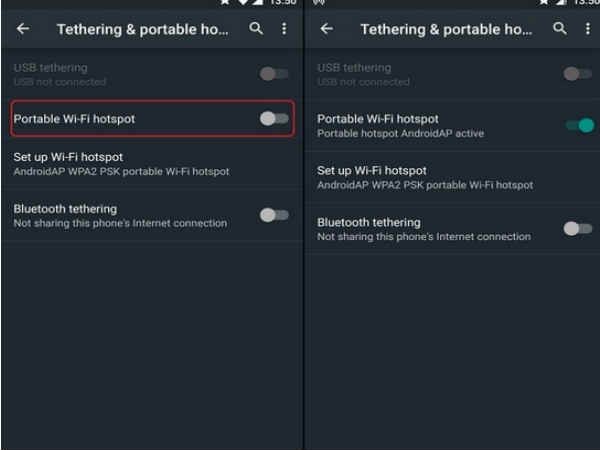Open three-dot overflow menu on right screen
The width and height of the screenshot is (600, 450).
(588, 29)
